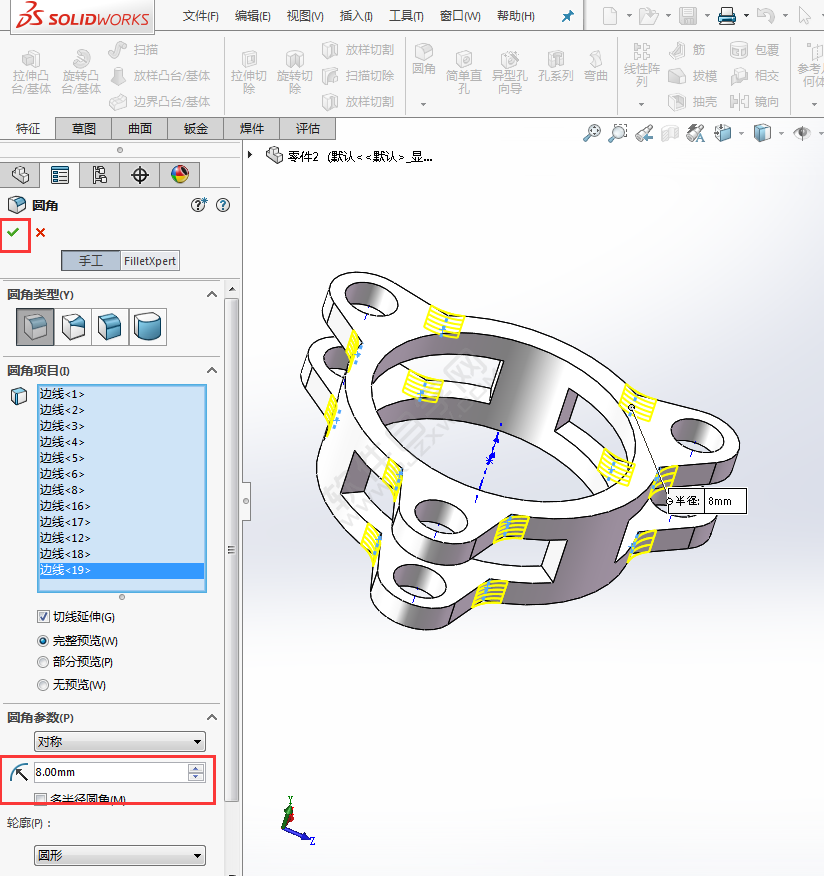This screenshot has height=876, width=824.
Task: Select full round fillet type
Action: tap(148, 327)
